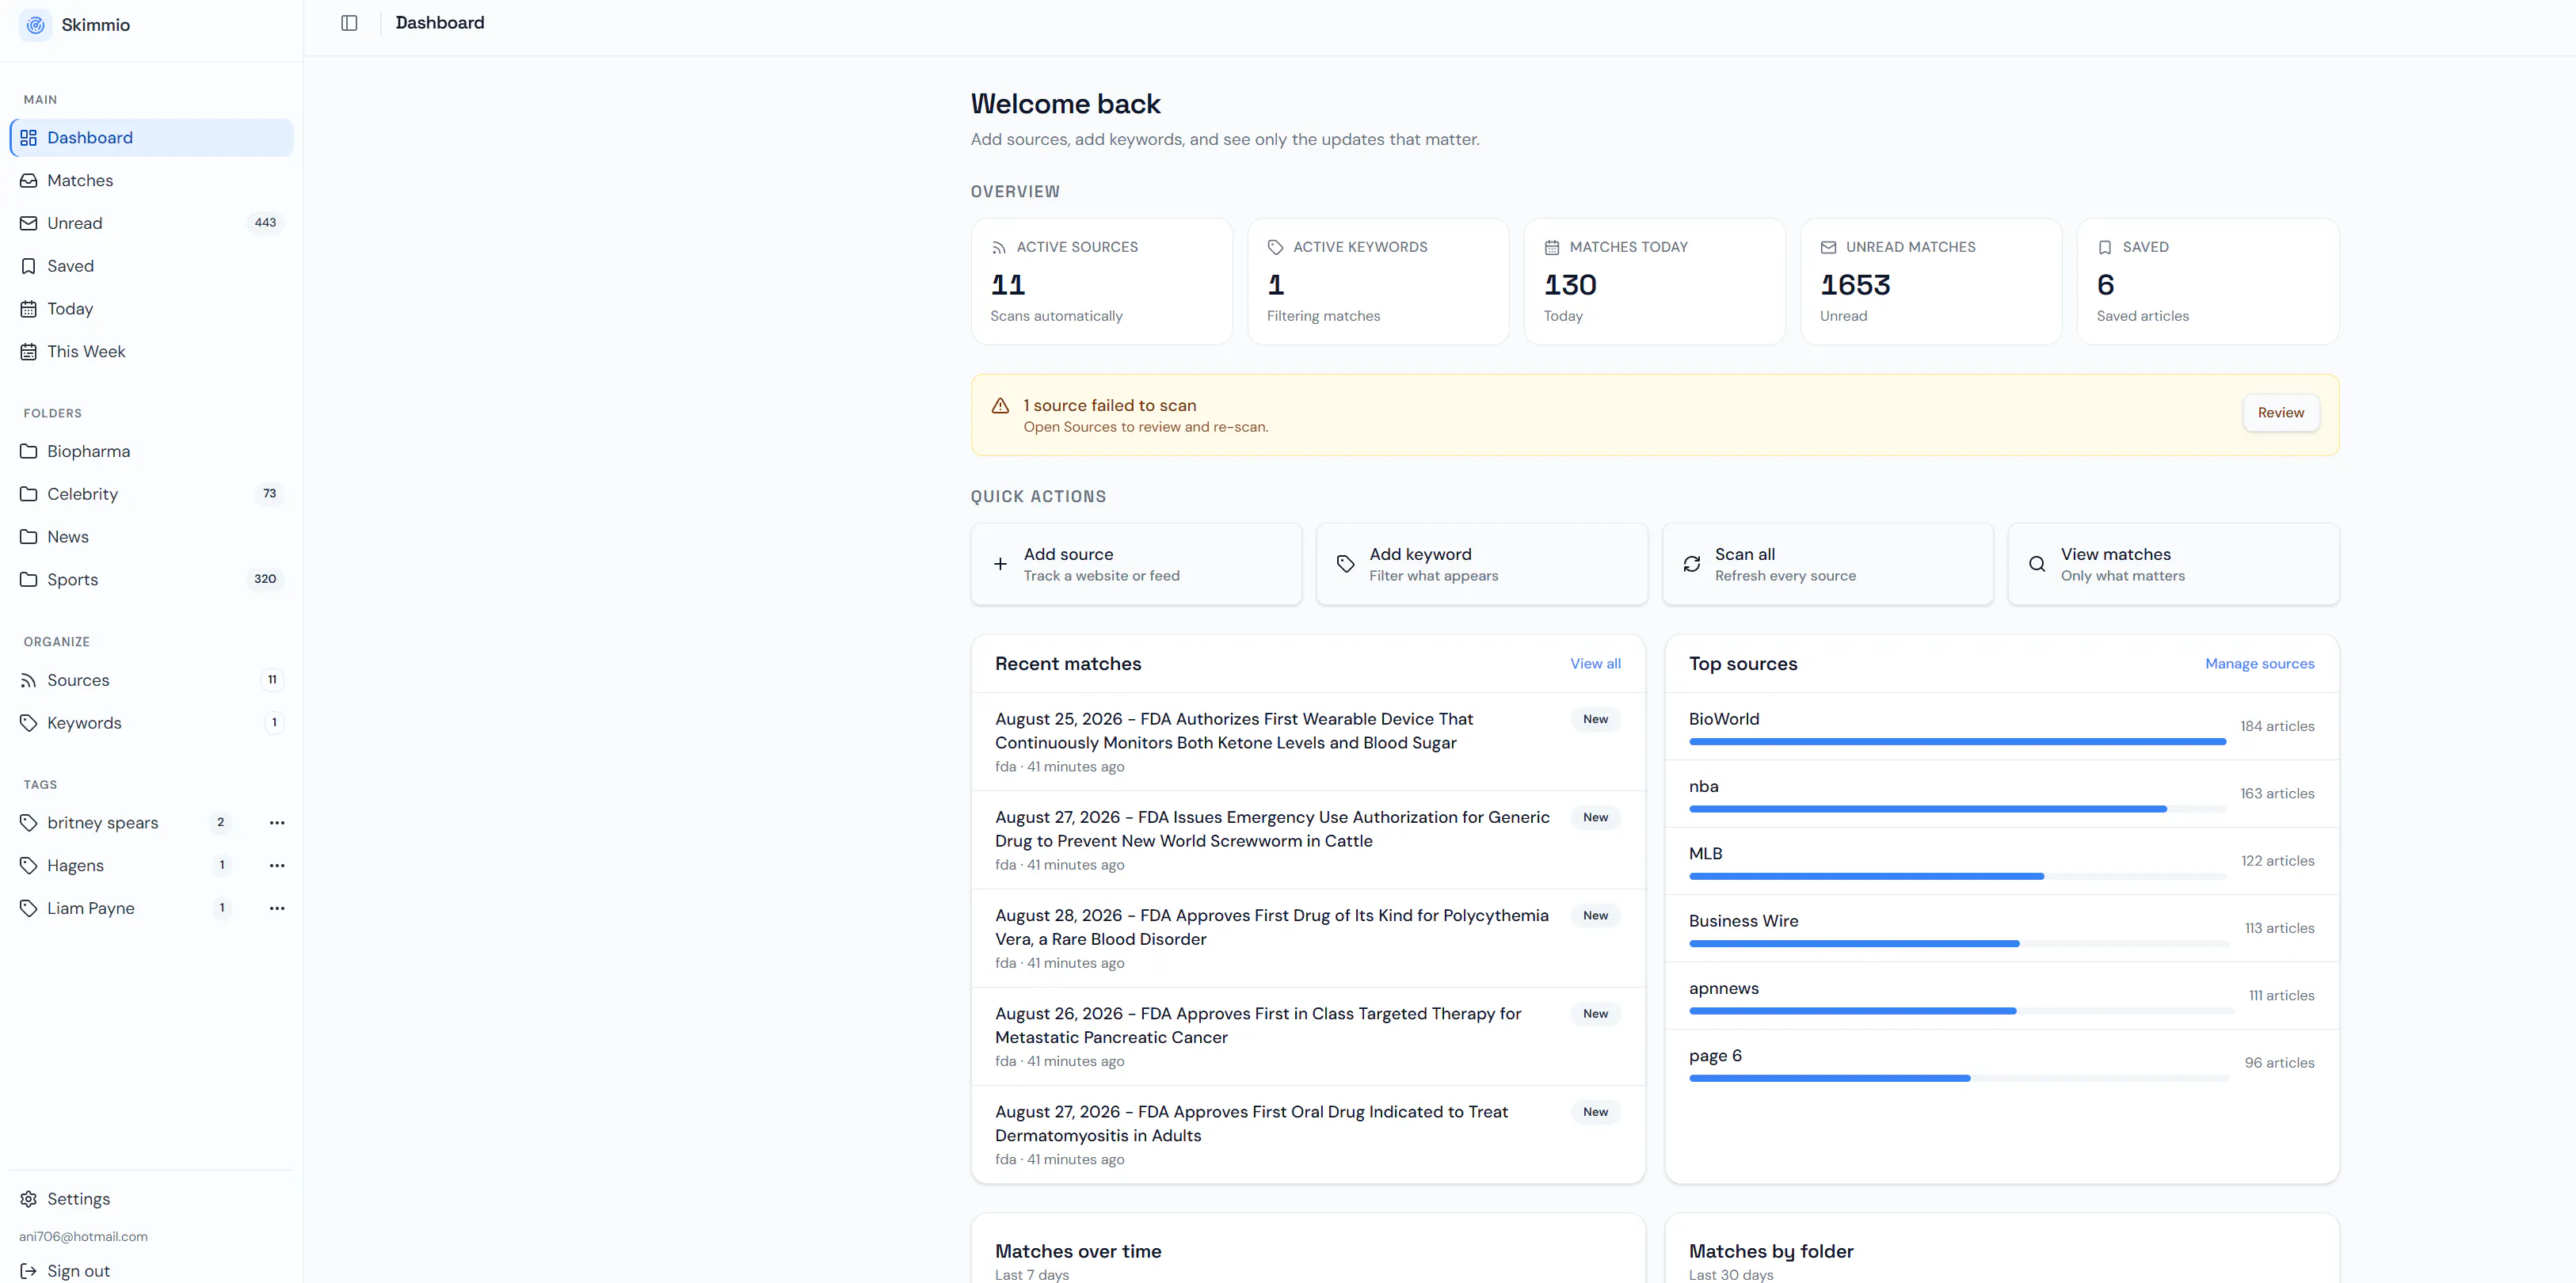Click the Unread envelope icon in sidebar
The height and width of the screenshot is (1283, 2576).
29,223
